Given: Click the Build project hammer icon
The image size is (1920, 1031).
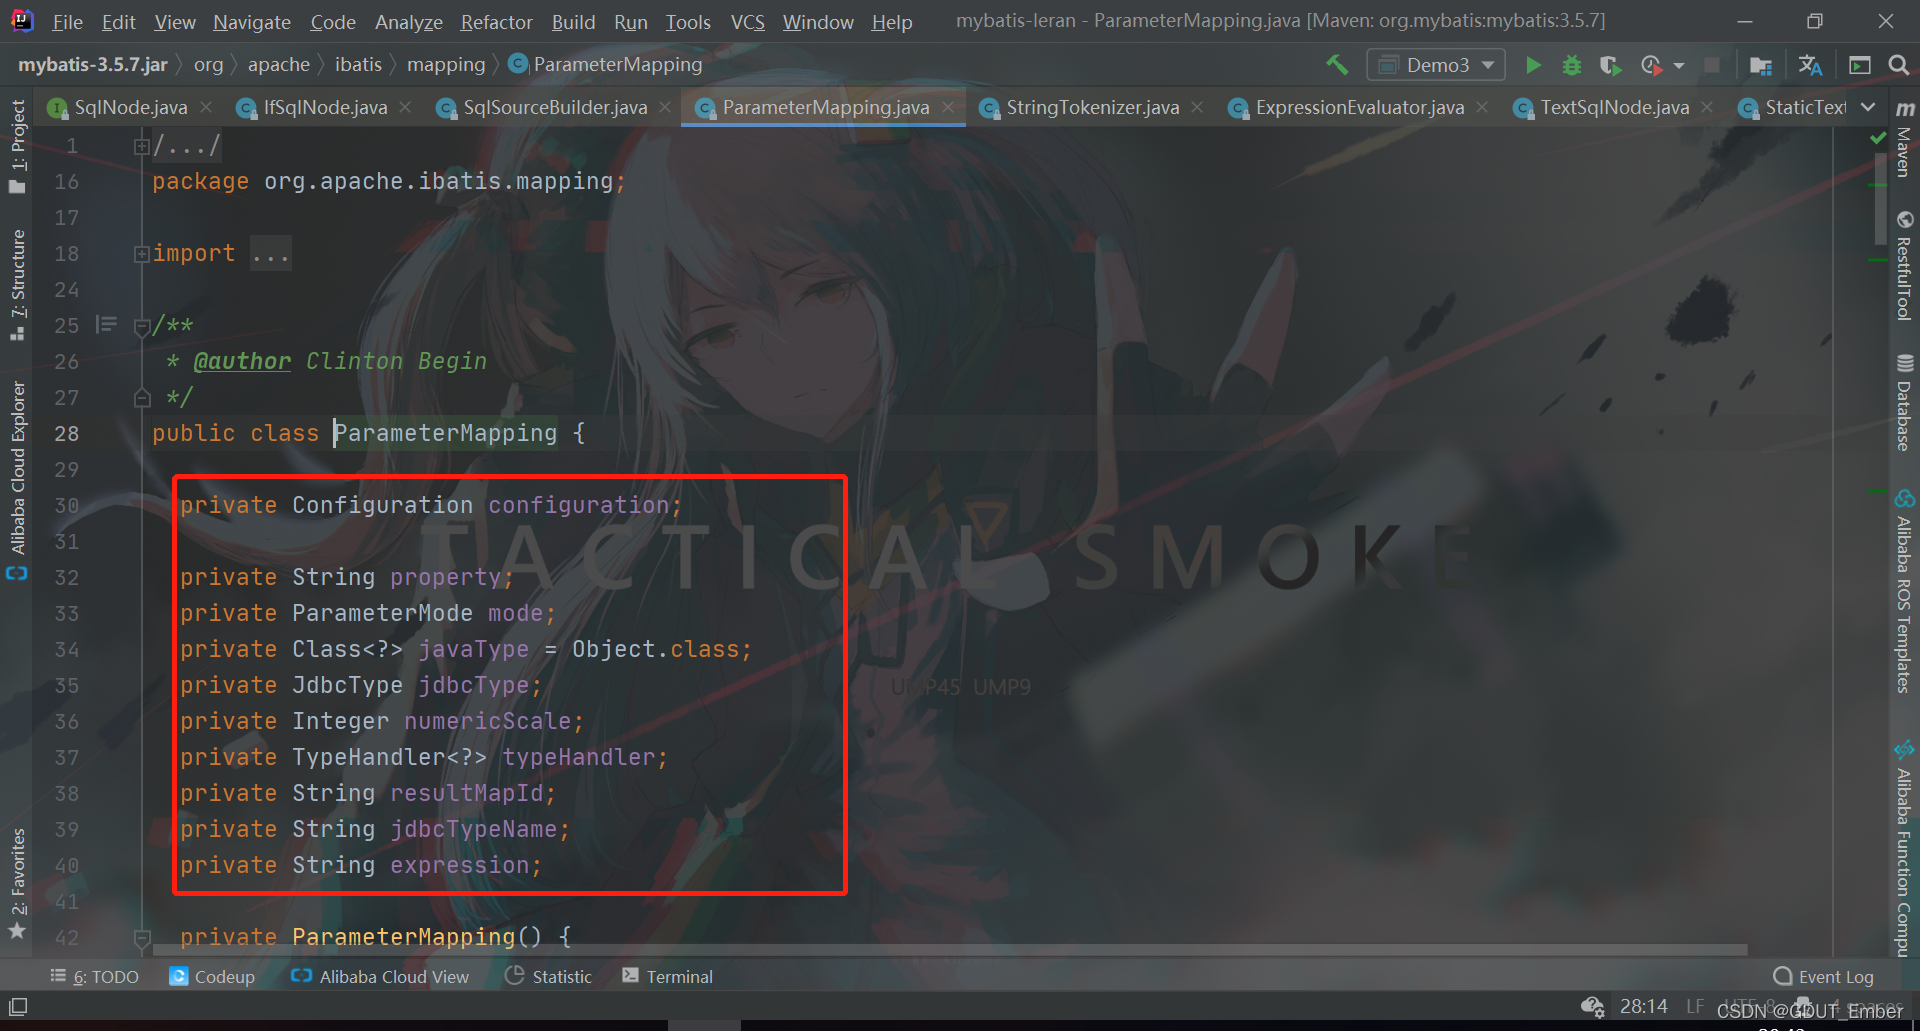Looking at the screenshot, I should click(1337, 65).
